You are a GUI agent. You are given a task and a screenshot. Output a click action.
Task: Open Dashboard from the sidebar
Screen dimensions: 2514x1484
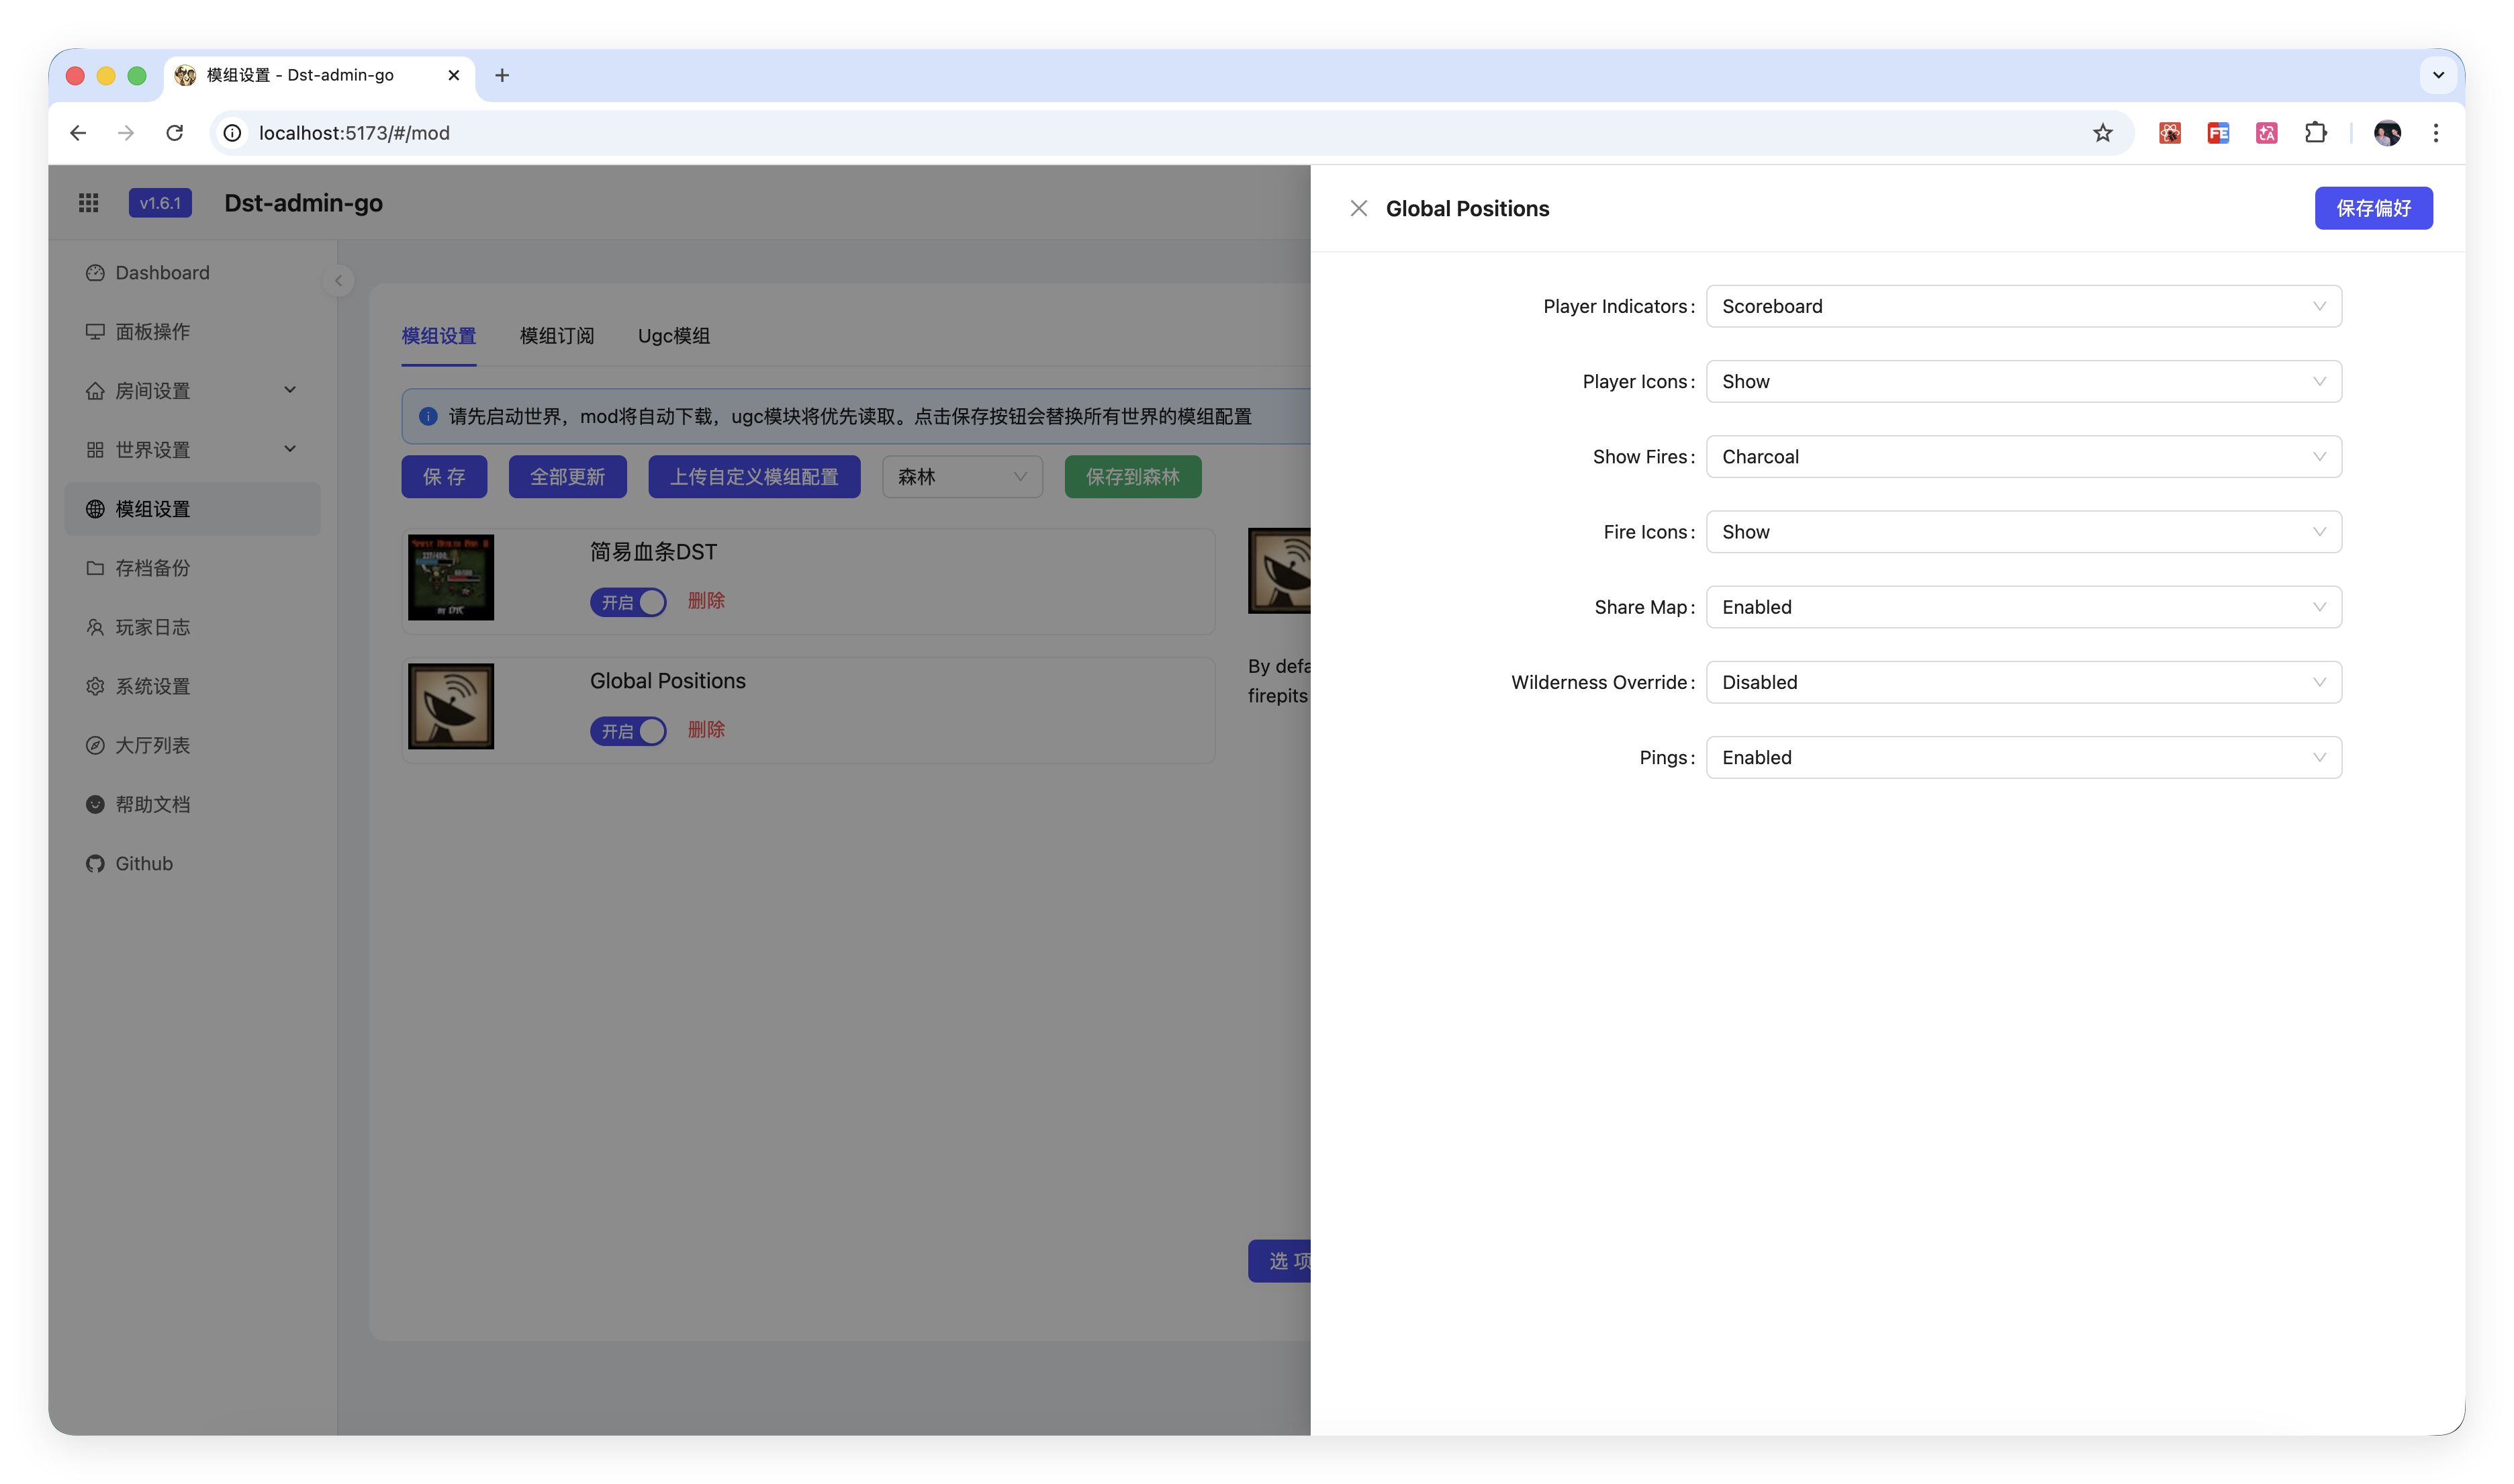pyautogui.click(x=192, y=272)
